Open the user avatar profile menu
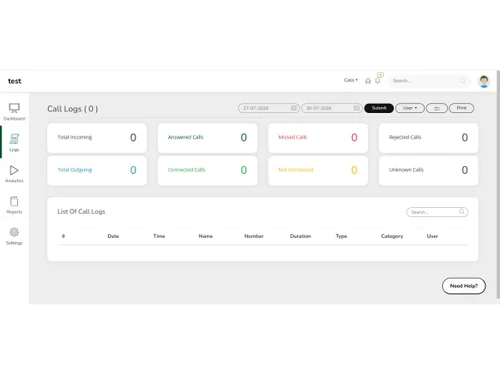The width and height of the screenshot is (500, 375). [484, 81]
